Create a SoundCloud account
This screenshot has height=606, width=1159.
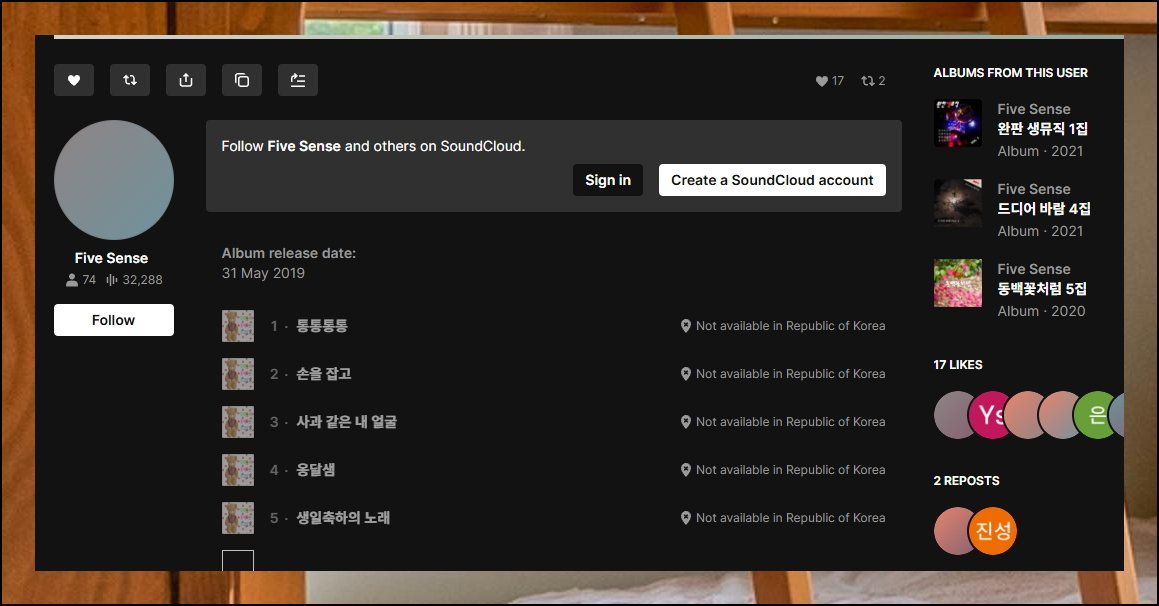click(772, 180)
